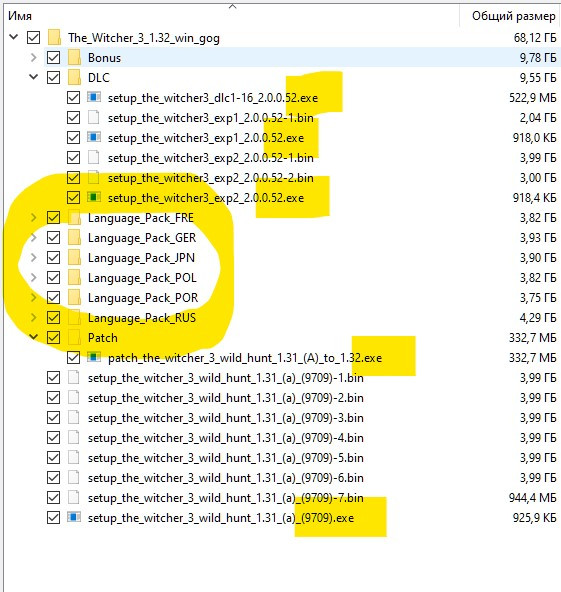
Task: Expand the Language_Pack_GER folder
Action: [x=34, y=237]
